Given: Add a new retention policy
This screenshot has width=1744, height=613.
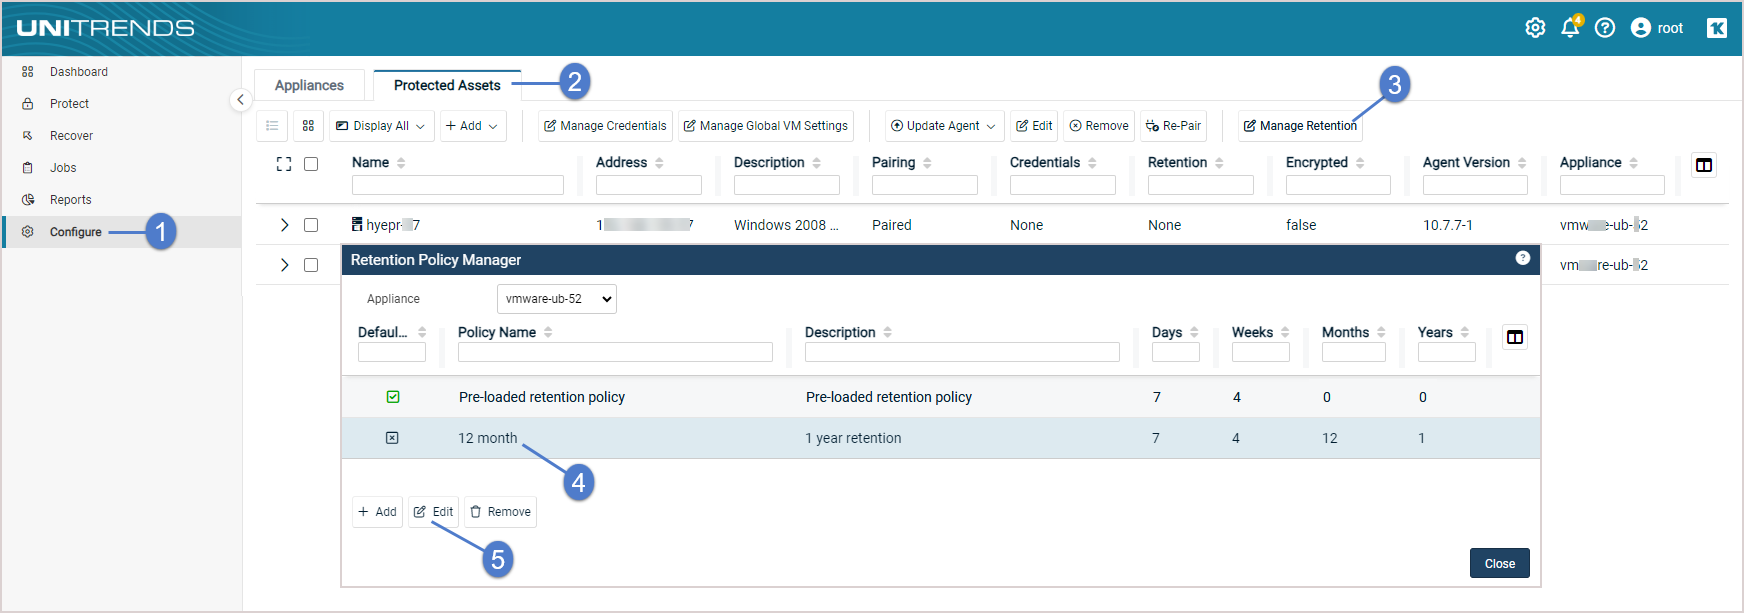Looking at the screenshot, I should click(x=377, y=512).
